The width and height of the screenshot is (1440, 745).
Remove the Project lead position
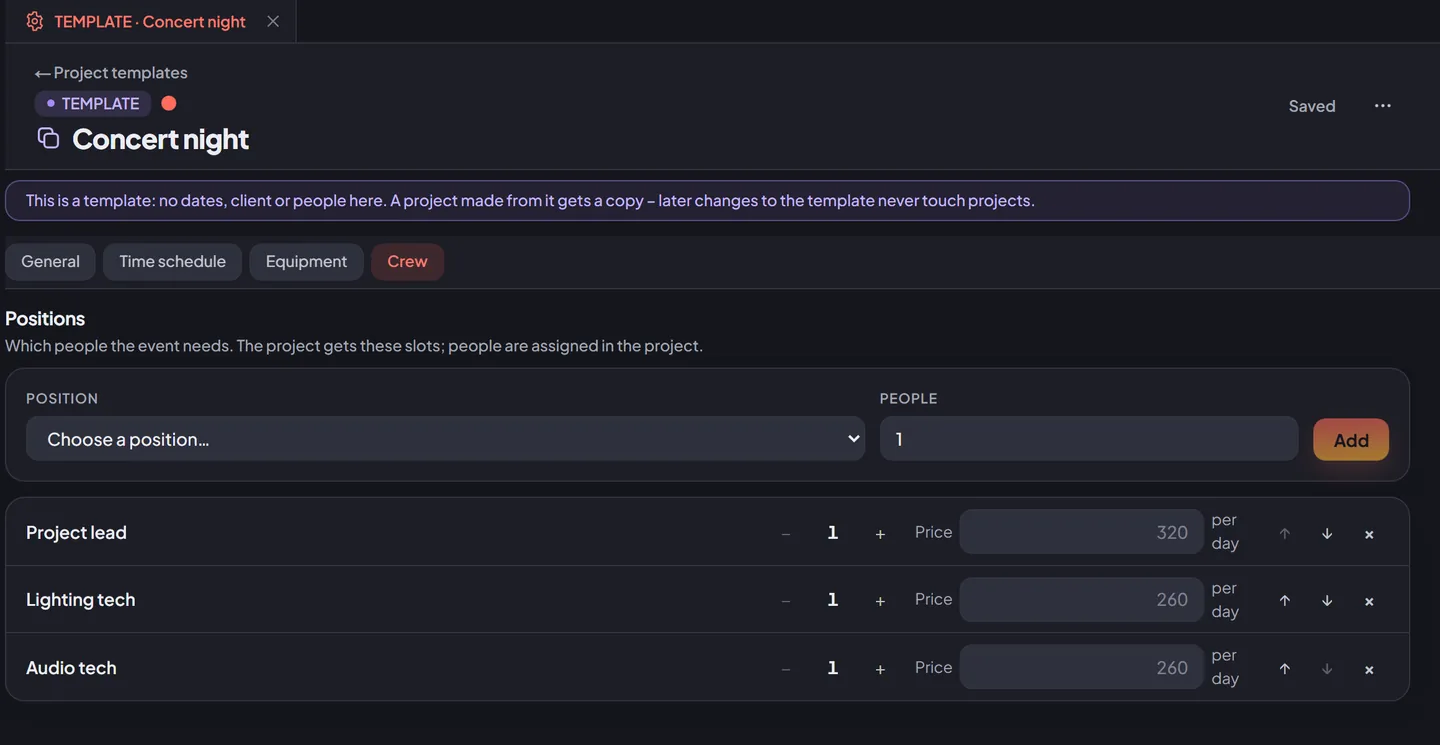[1369, 534]
